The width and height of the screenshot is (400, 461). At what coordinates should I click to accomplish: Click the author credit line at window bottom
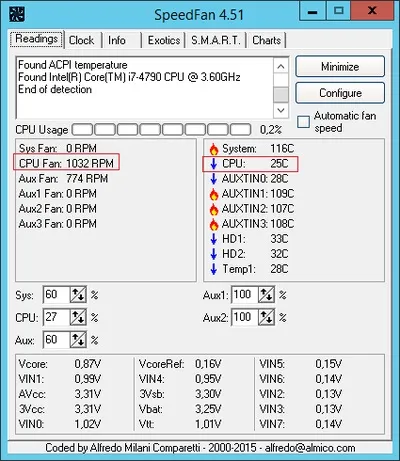[200, 448]
